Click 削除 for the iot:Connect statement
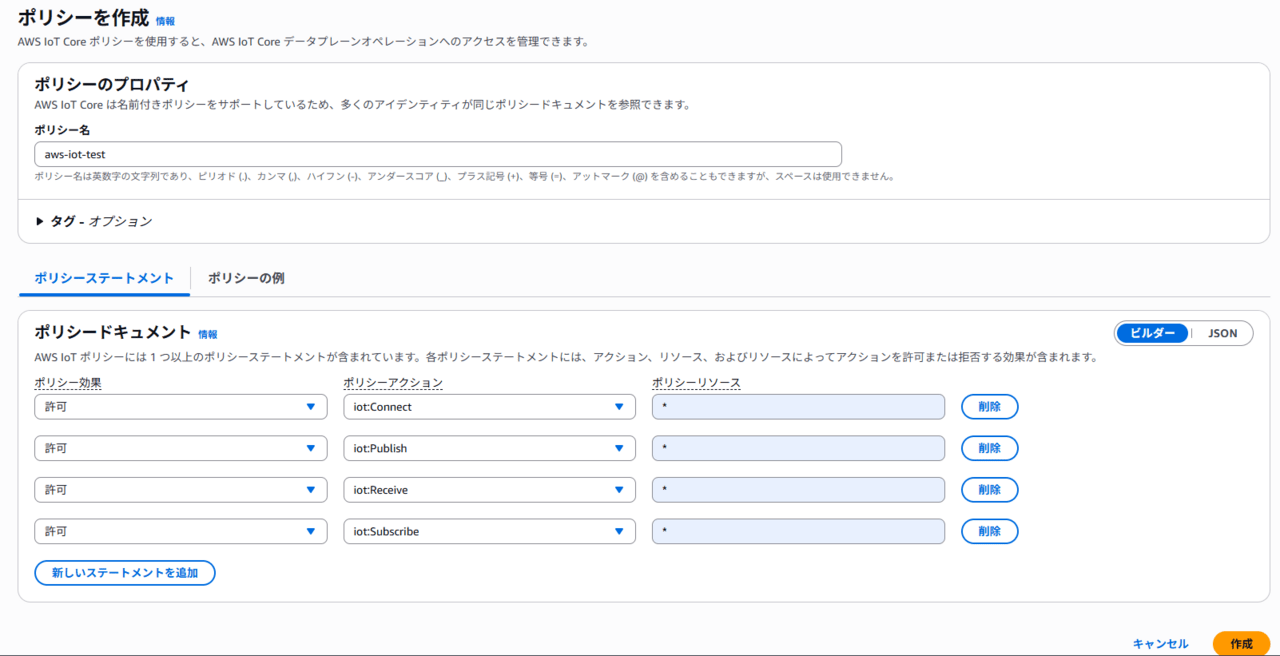 coord(989,407)
